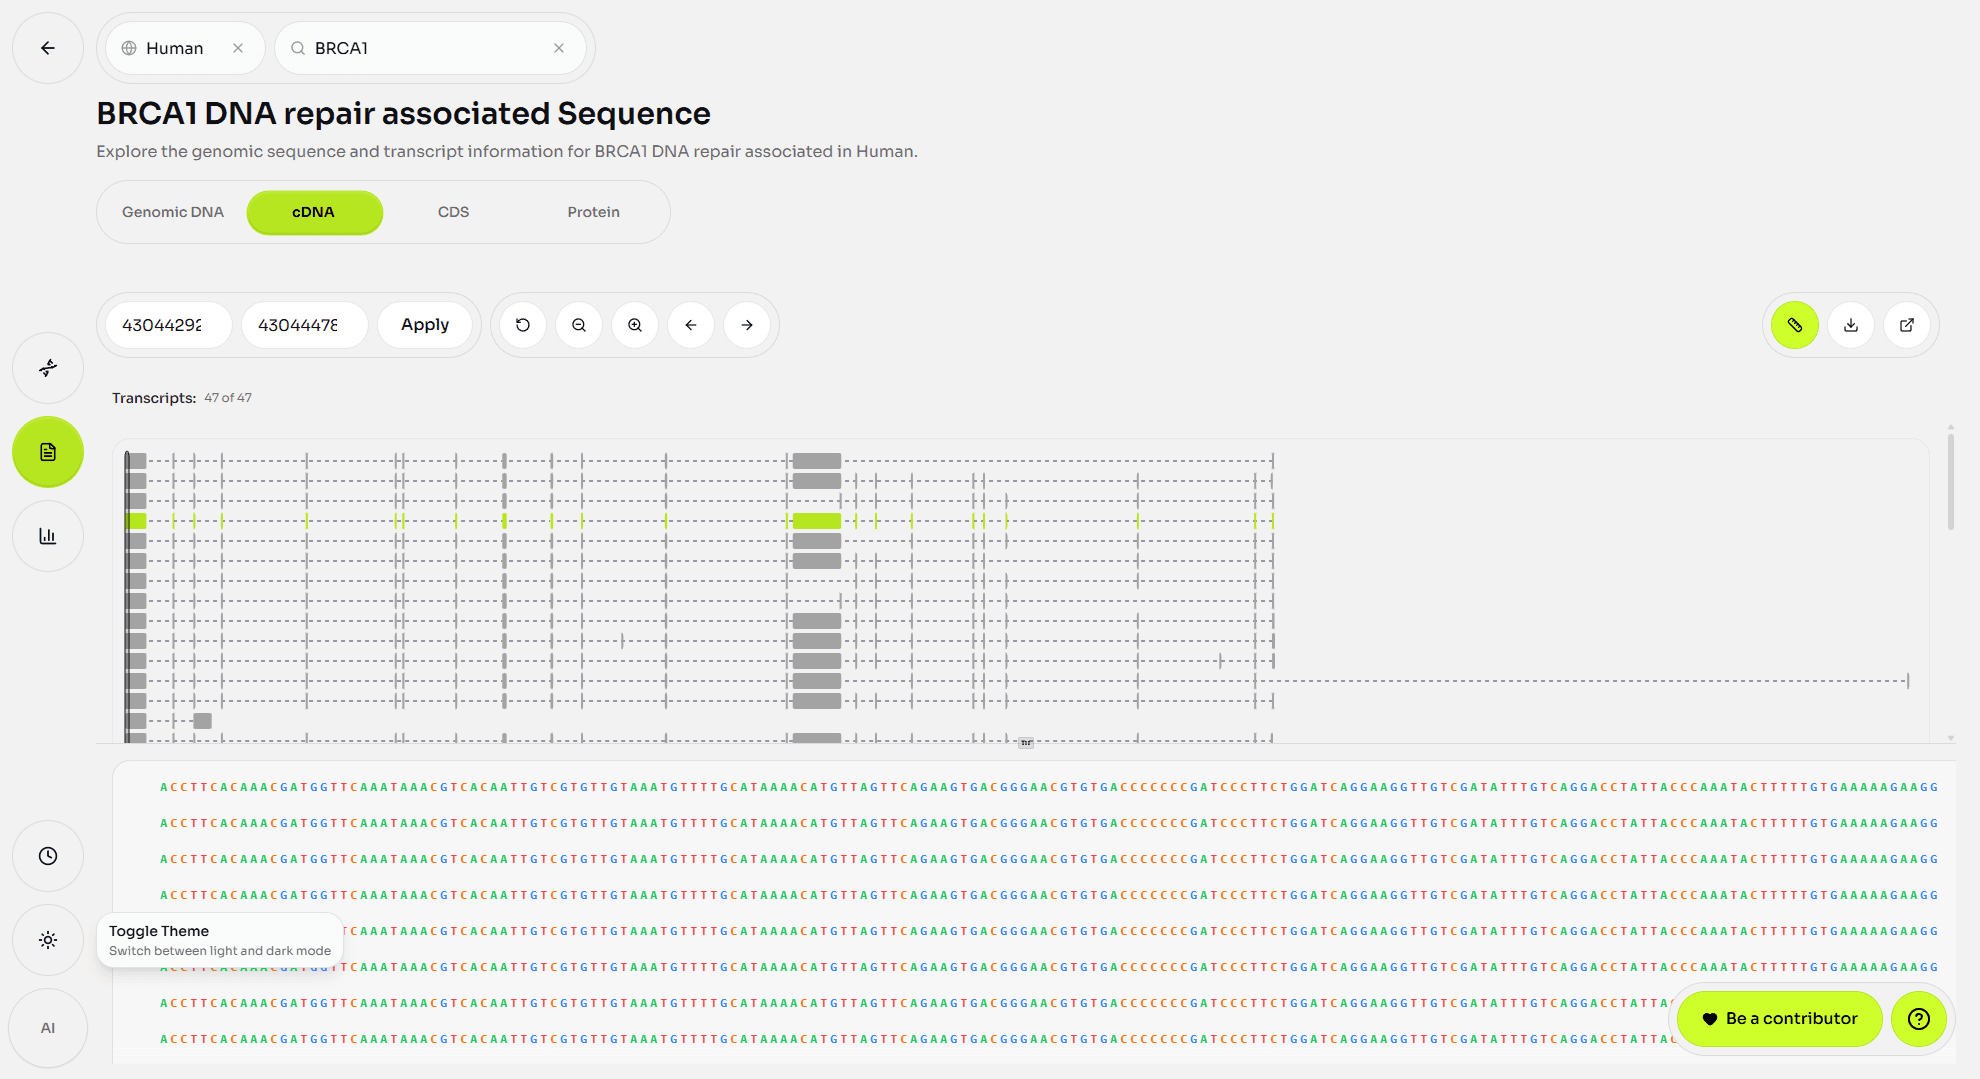The image size is (1980, 1079).
Task: Open the sequence document view
Action: click(x=47, y=452)
